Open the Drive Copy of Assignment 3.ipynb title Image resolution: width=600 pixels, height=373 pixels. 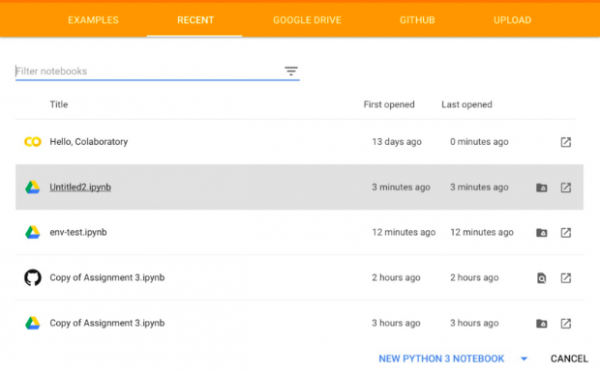click(107, 323)
